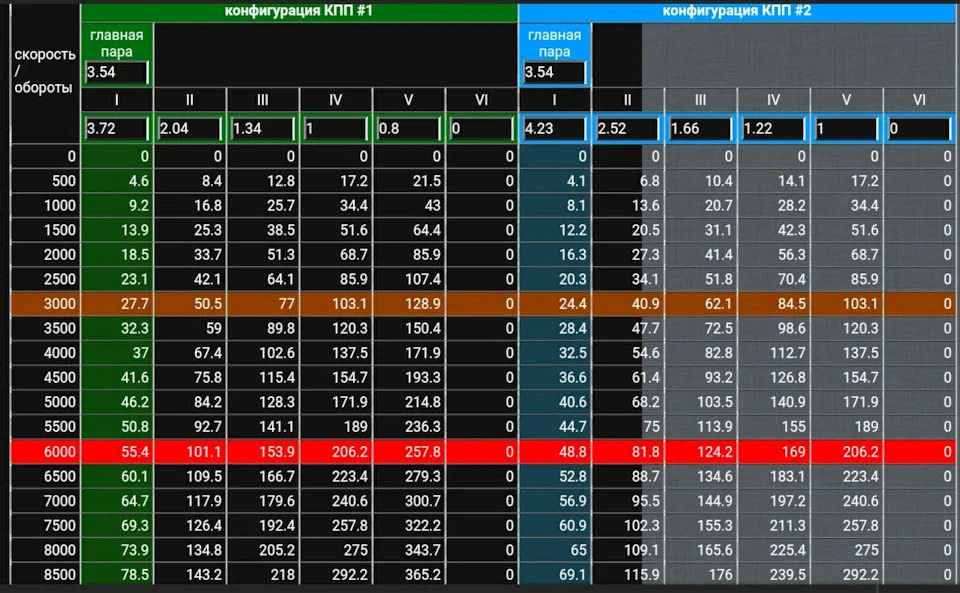Click the 128.9 cell in orange row
Image resolution: width=960 pixels, height=593 pixels.
(x=408, y=304)
